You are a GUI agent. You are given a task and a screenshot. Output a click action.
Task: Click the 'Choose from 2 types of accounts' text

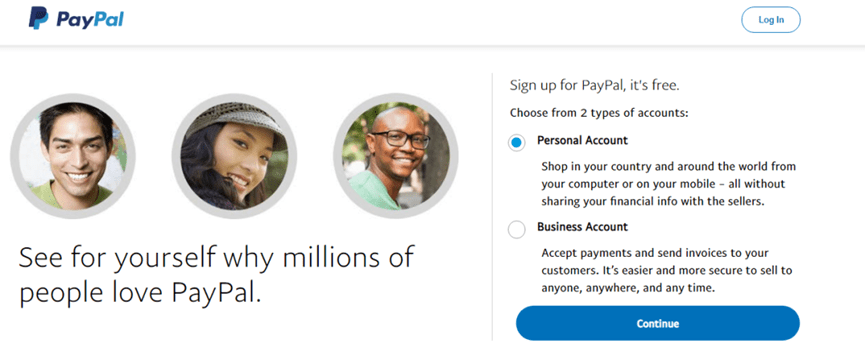599,113
